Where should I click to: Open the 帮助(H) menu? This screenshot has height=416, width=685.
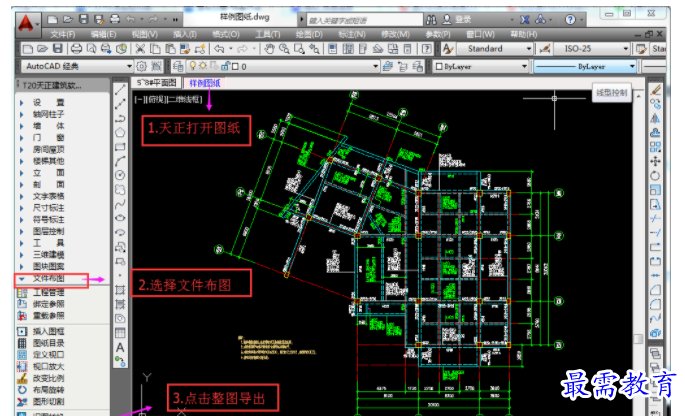(523, 34)
